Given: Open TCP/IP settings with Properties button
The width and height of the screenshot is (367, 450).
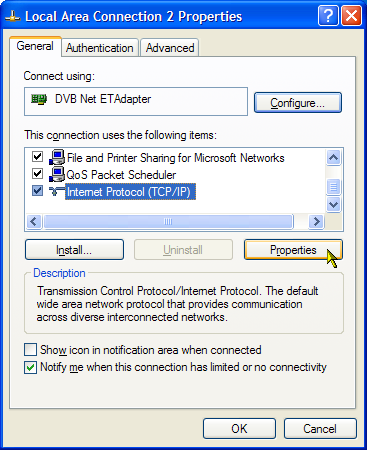Looking at the screenshot, I should click(293, 250).
